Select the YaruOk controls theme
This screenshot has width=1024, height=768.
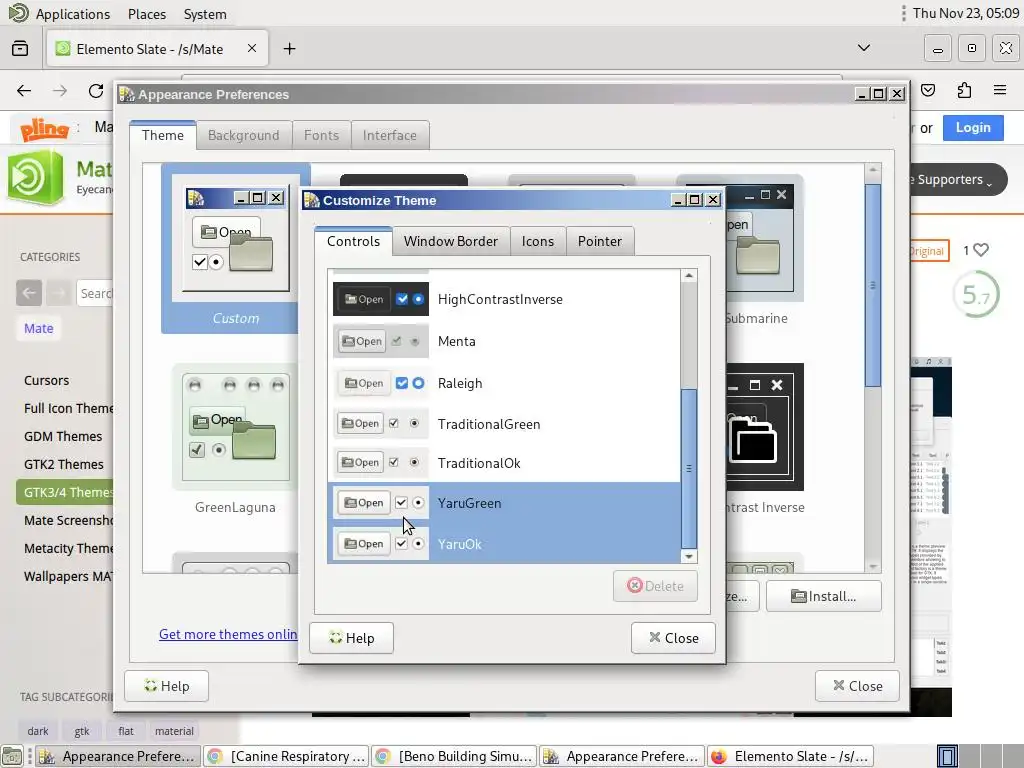[x=504, y=543]
